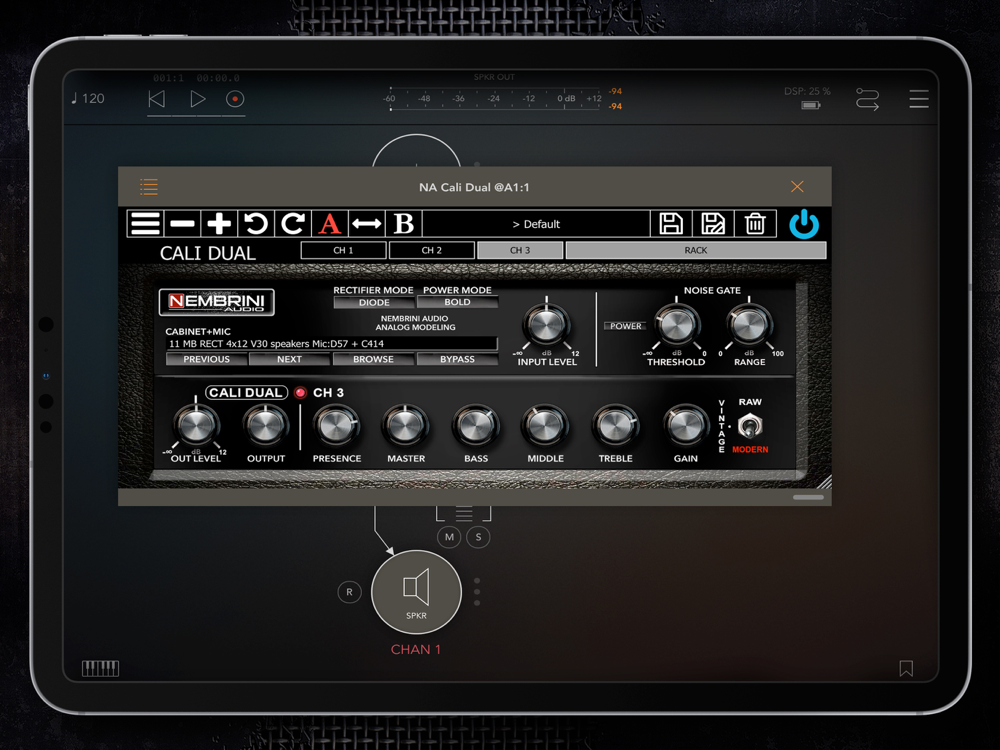Click the MASTER knob
Image resolution: width=1000 pixels, height=750 pixels.
tap(406, 426)
